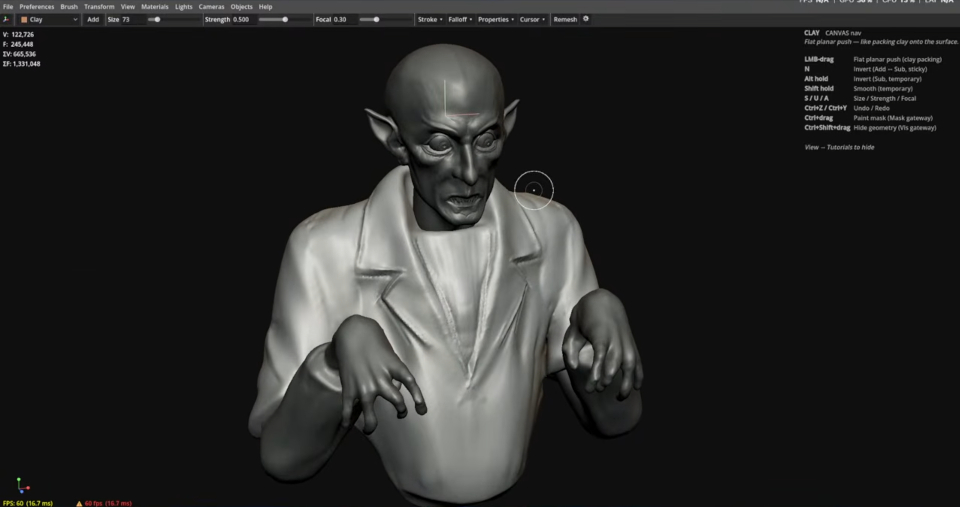The width and height of the screenshot is (960, 507).
Task: Open the gear settings icon beside Remesh
Action: [586, 19]
